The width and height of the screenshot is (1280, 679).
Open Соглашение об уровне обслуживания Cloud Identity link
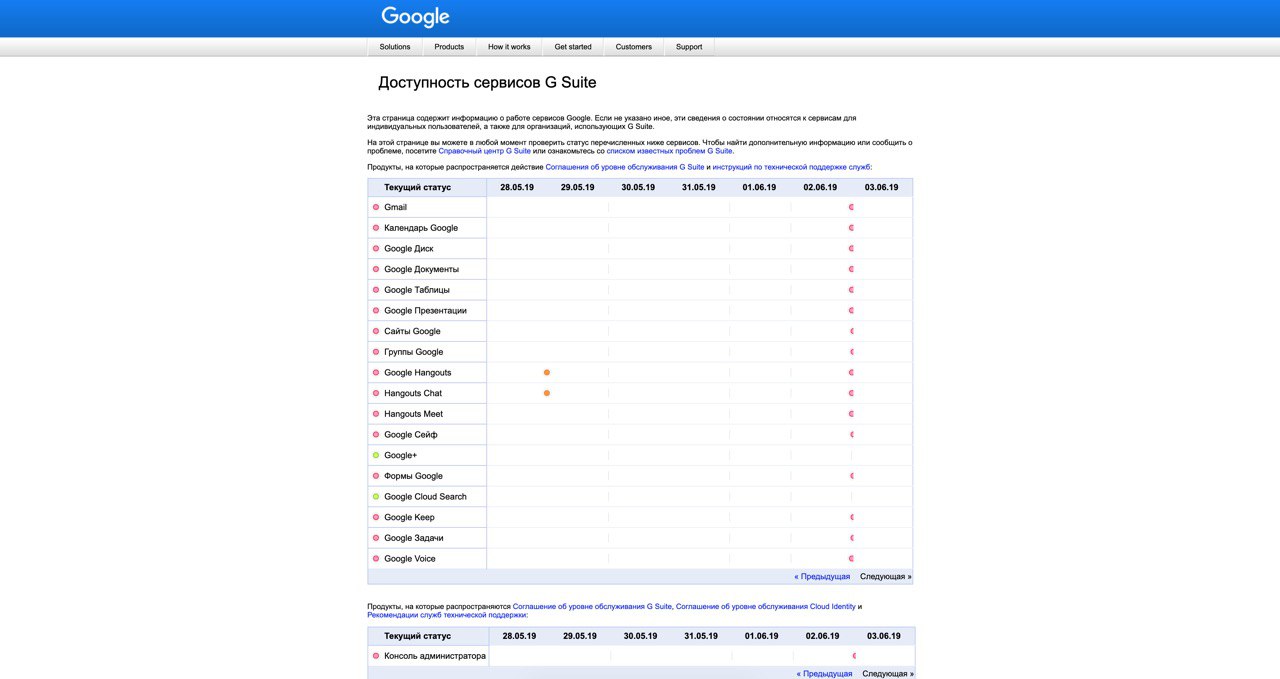[x=766, y=606]
